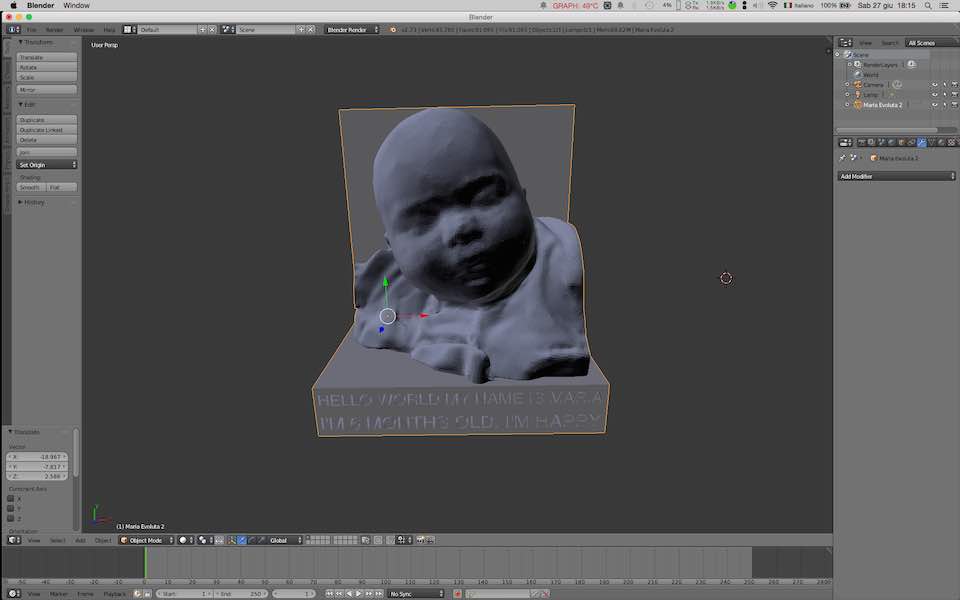The width and height of the screenshot is (960, 600).
Task: Expand the Camera item in outliner
Action: coord(847,84)
